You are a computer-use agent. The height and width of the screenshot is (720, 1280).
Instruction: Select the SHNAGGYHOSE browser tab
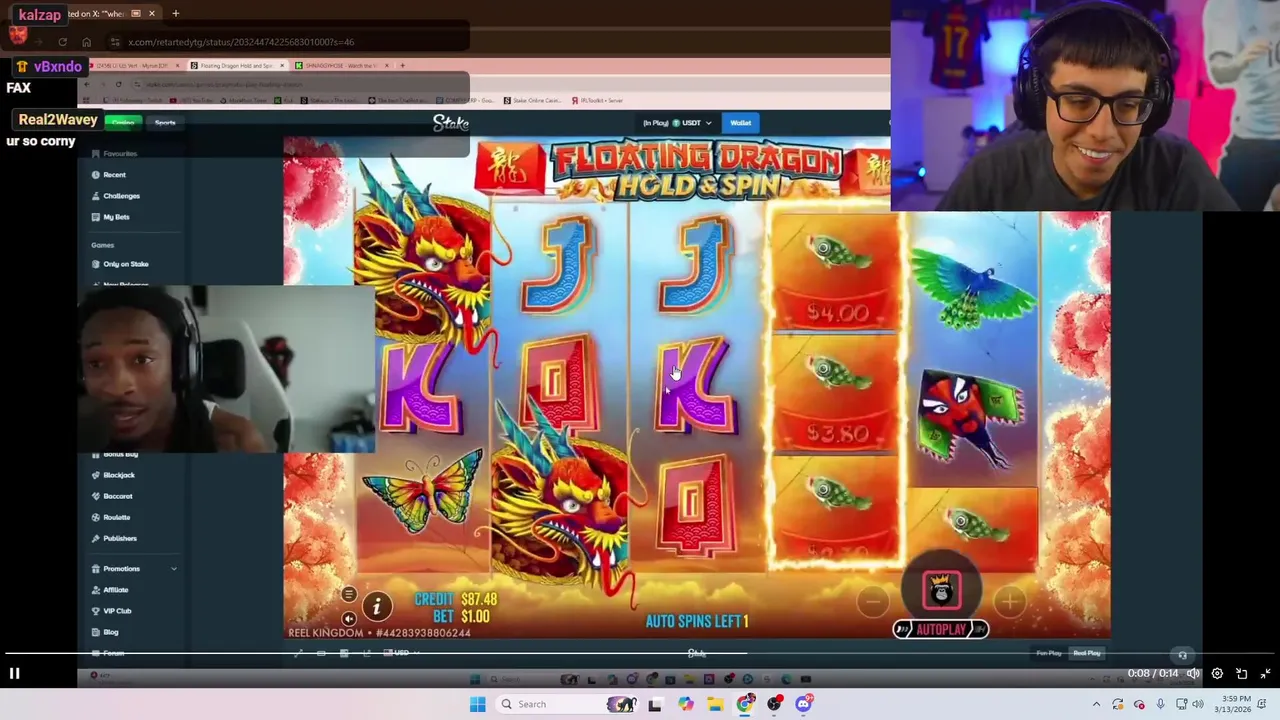pyautogui.click(x=340, y=66)
